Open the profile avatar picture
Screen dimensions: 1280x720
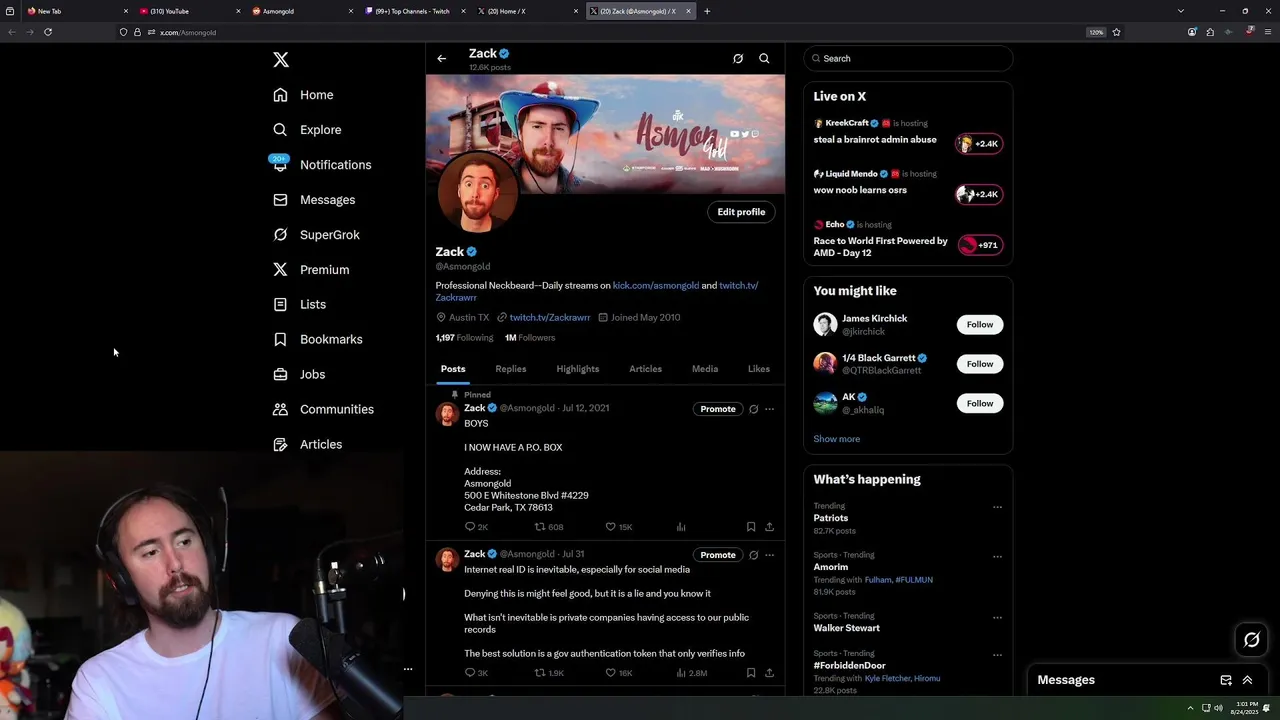pyautogui.click(x=477, y=193)
